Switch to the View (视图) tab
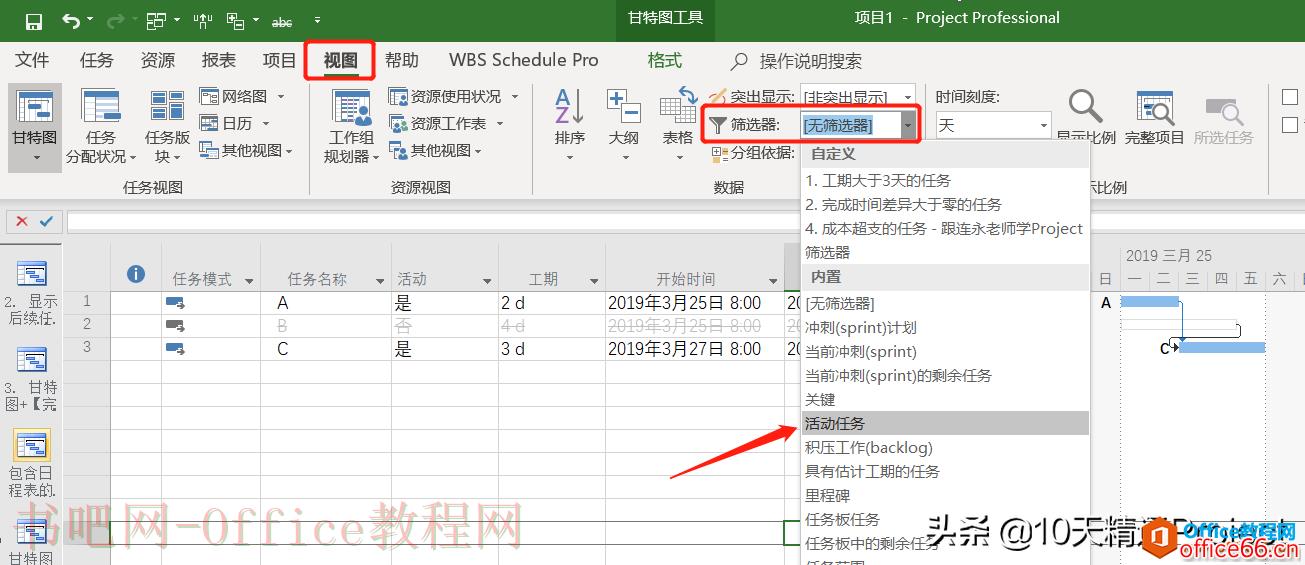The image size is (1305, 565). pyautogui.click(x=340, y=61)
